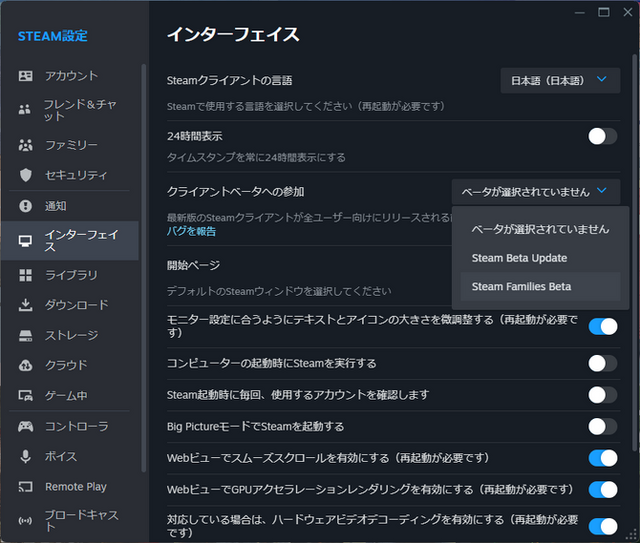Click the バグを報告 link
The height and width of the screenshot is (543, 640).
[x=191, y=232]
